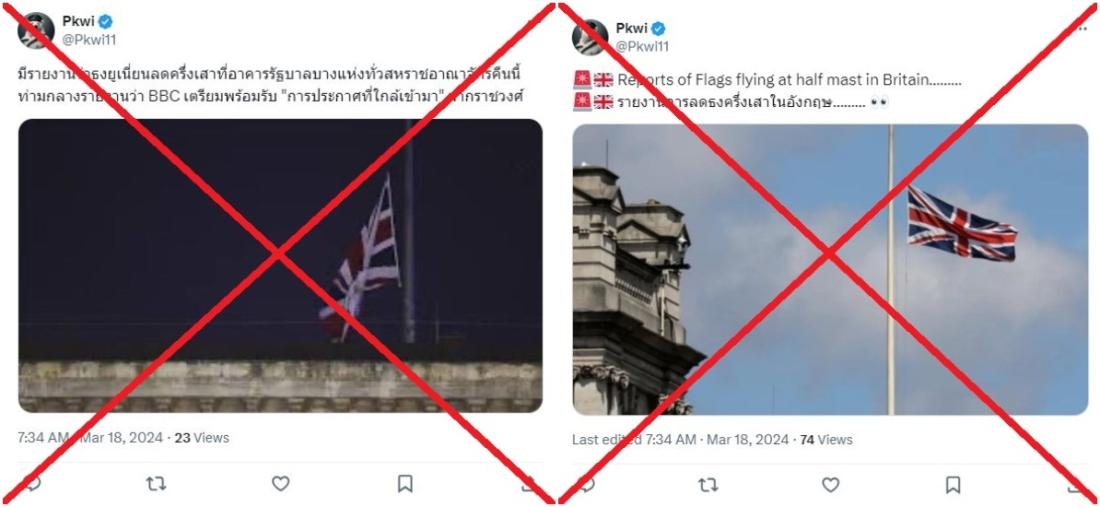The width and height of the screenshot is (1100, 507).
Task: Open the @Pkwi11 handle in left tweet
Action: (x=89, y=40)
